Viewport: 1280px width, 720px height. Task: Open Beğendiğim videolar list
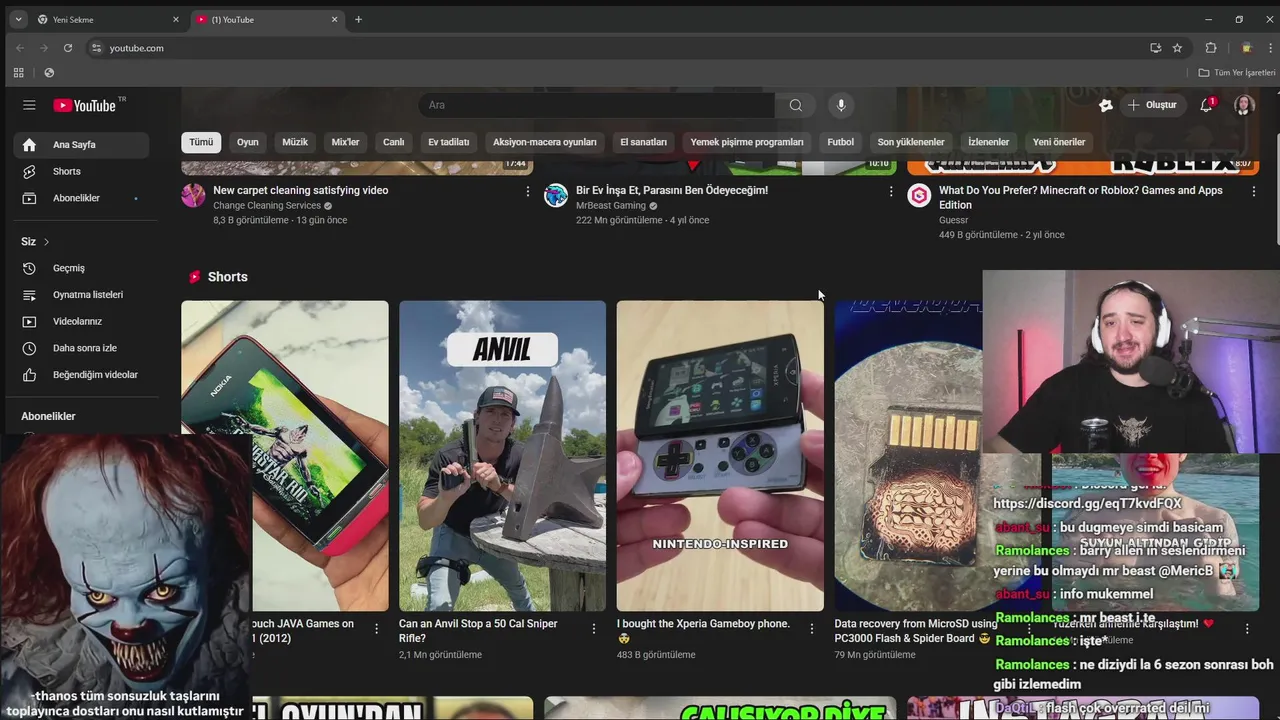pyautogui.click(x=81, y=375)
